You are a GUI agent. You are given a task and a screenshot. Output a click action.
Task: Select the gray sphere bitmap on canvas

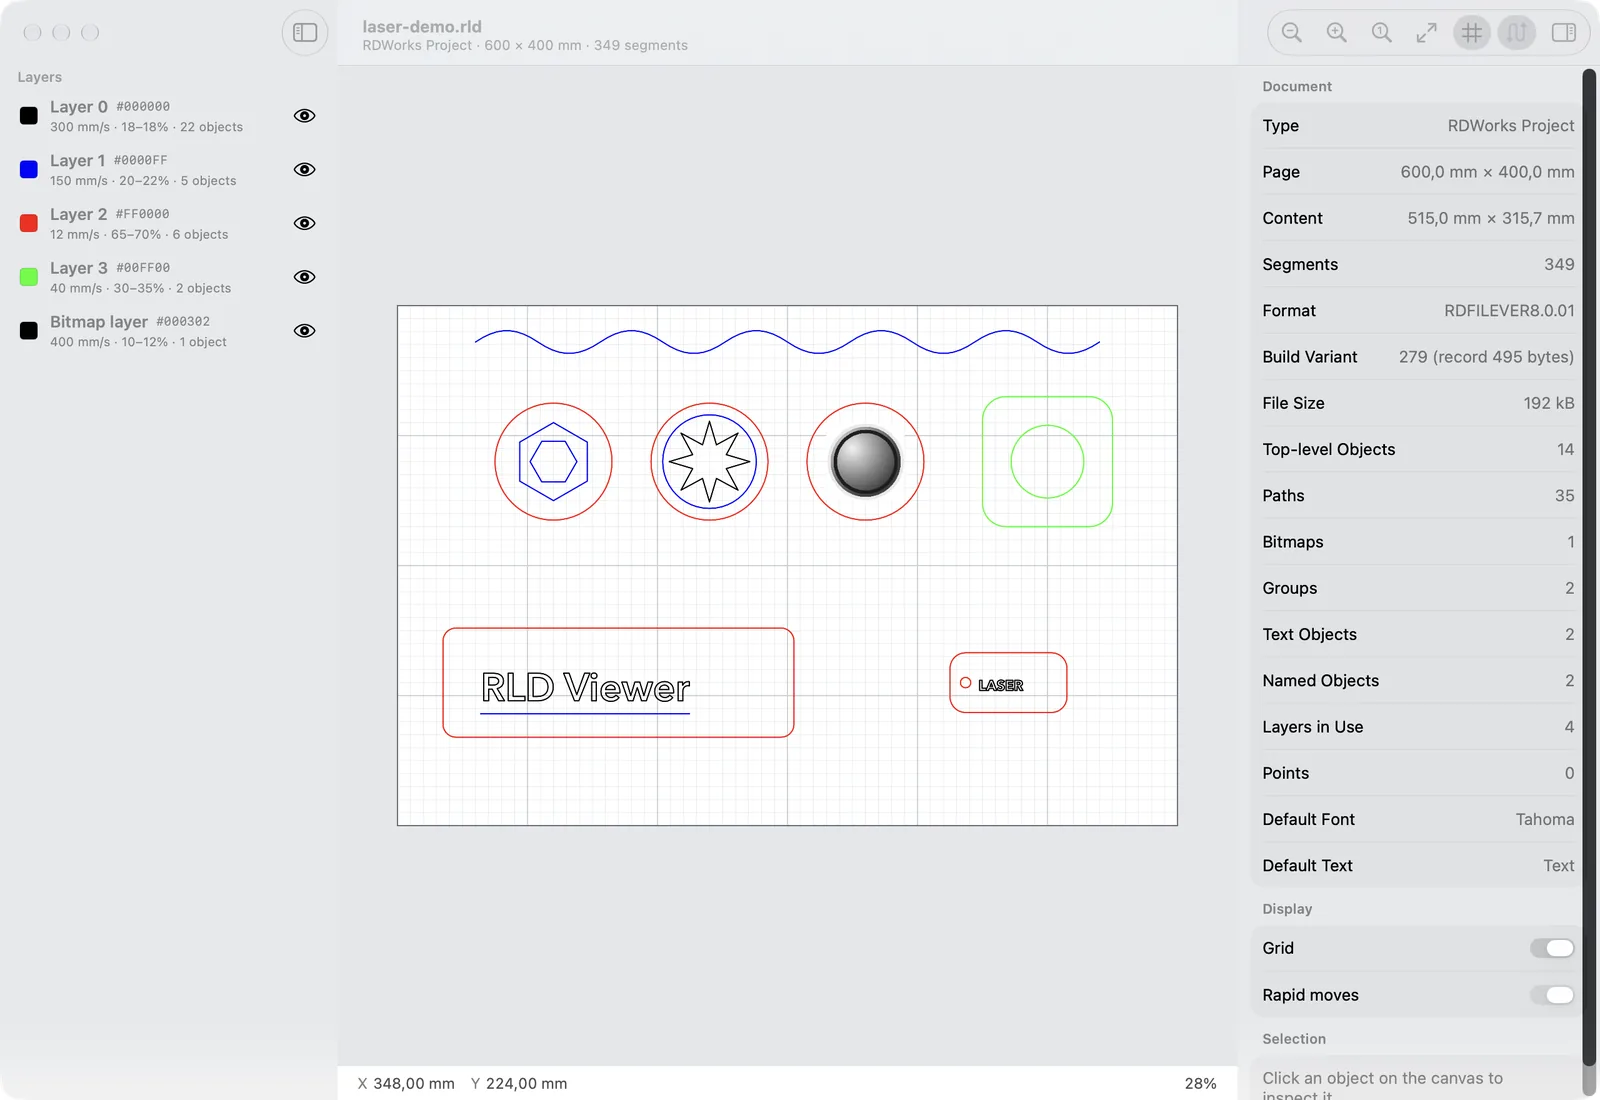tap(866, 462)
